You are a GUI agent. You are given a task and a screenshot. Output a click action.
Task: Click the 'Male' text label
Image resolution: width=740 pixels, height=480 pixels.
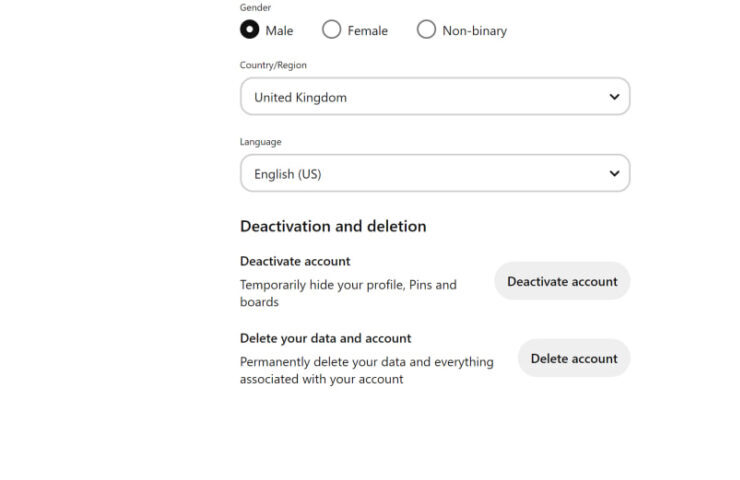pos(279,31)
